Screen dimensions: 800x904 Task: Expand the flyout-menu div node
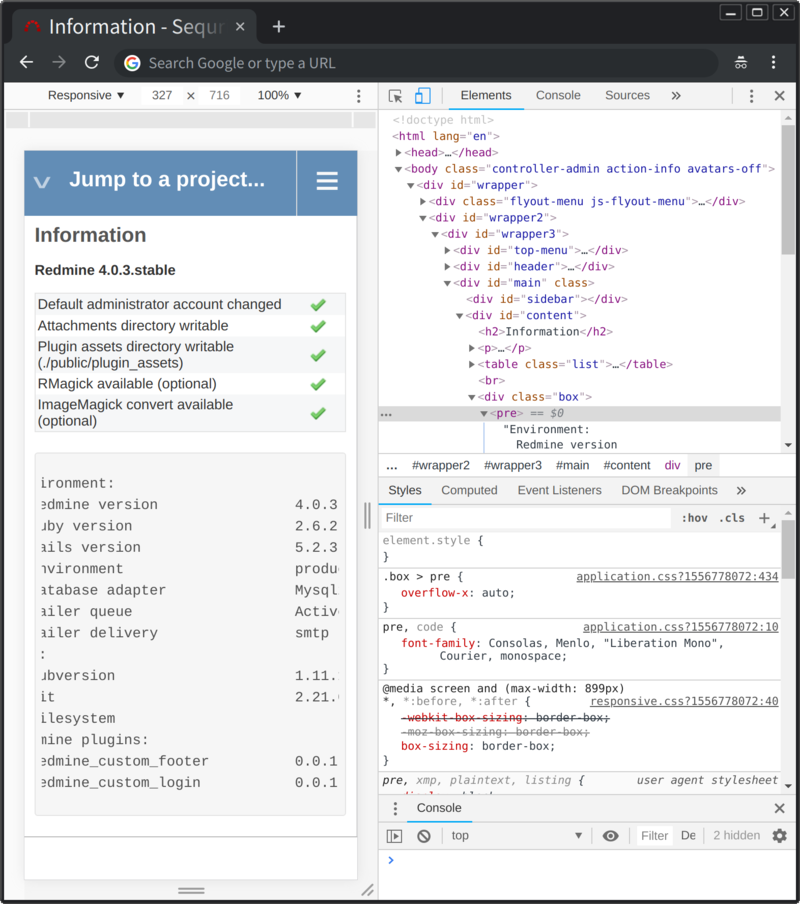point(423,202)
